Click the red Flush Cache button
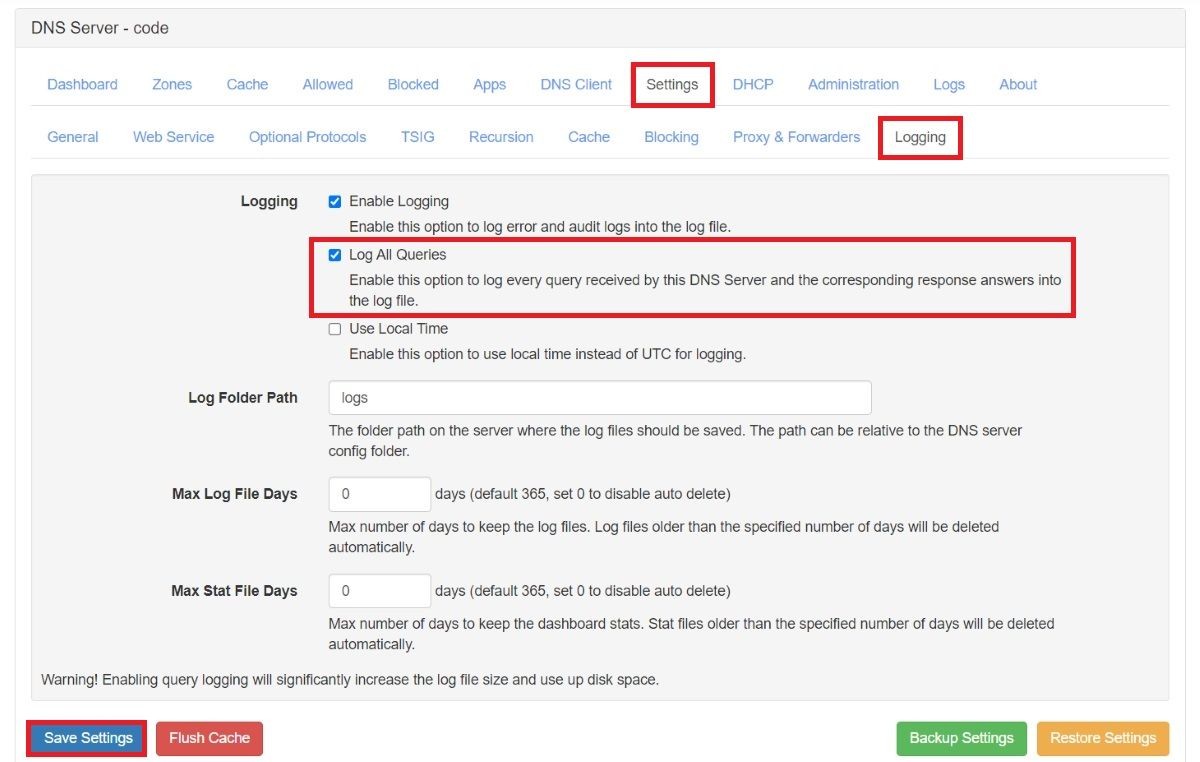 (209, 738)
